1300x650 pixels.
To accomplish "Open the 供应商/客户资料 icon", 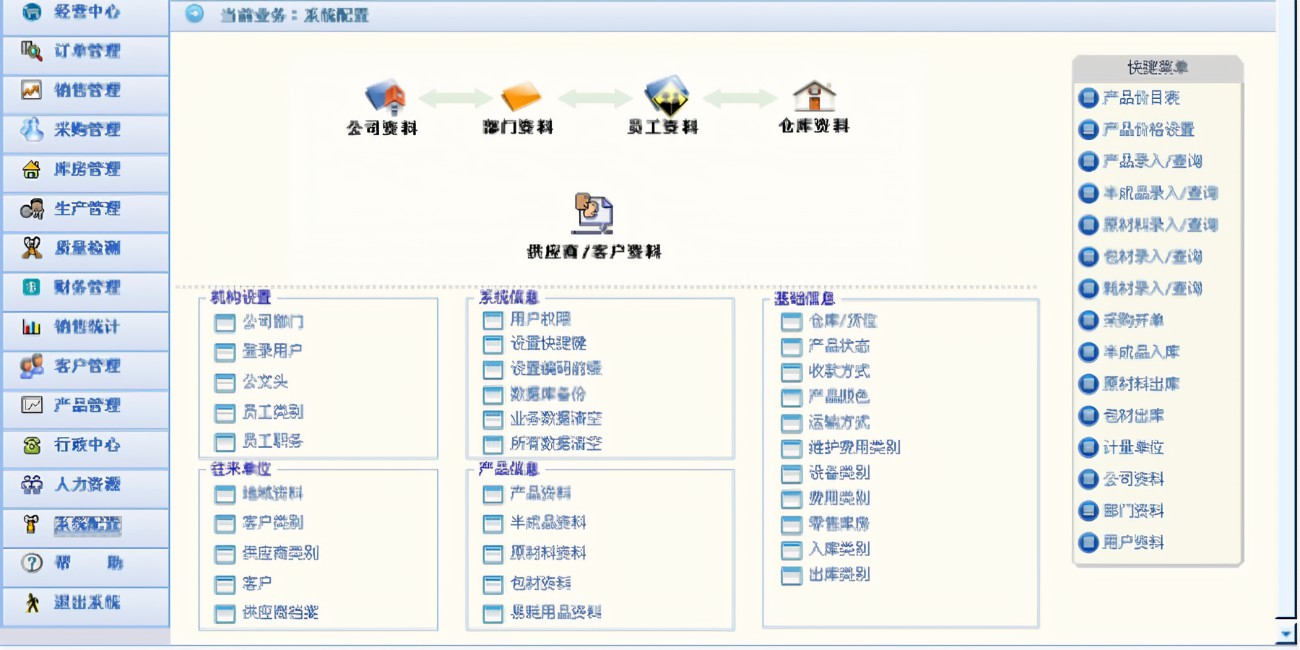I will [x=592, y=213].
